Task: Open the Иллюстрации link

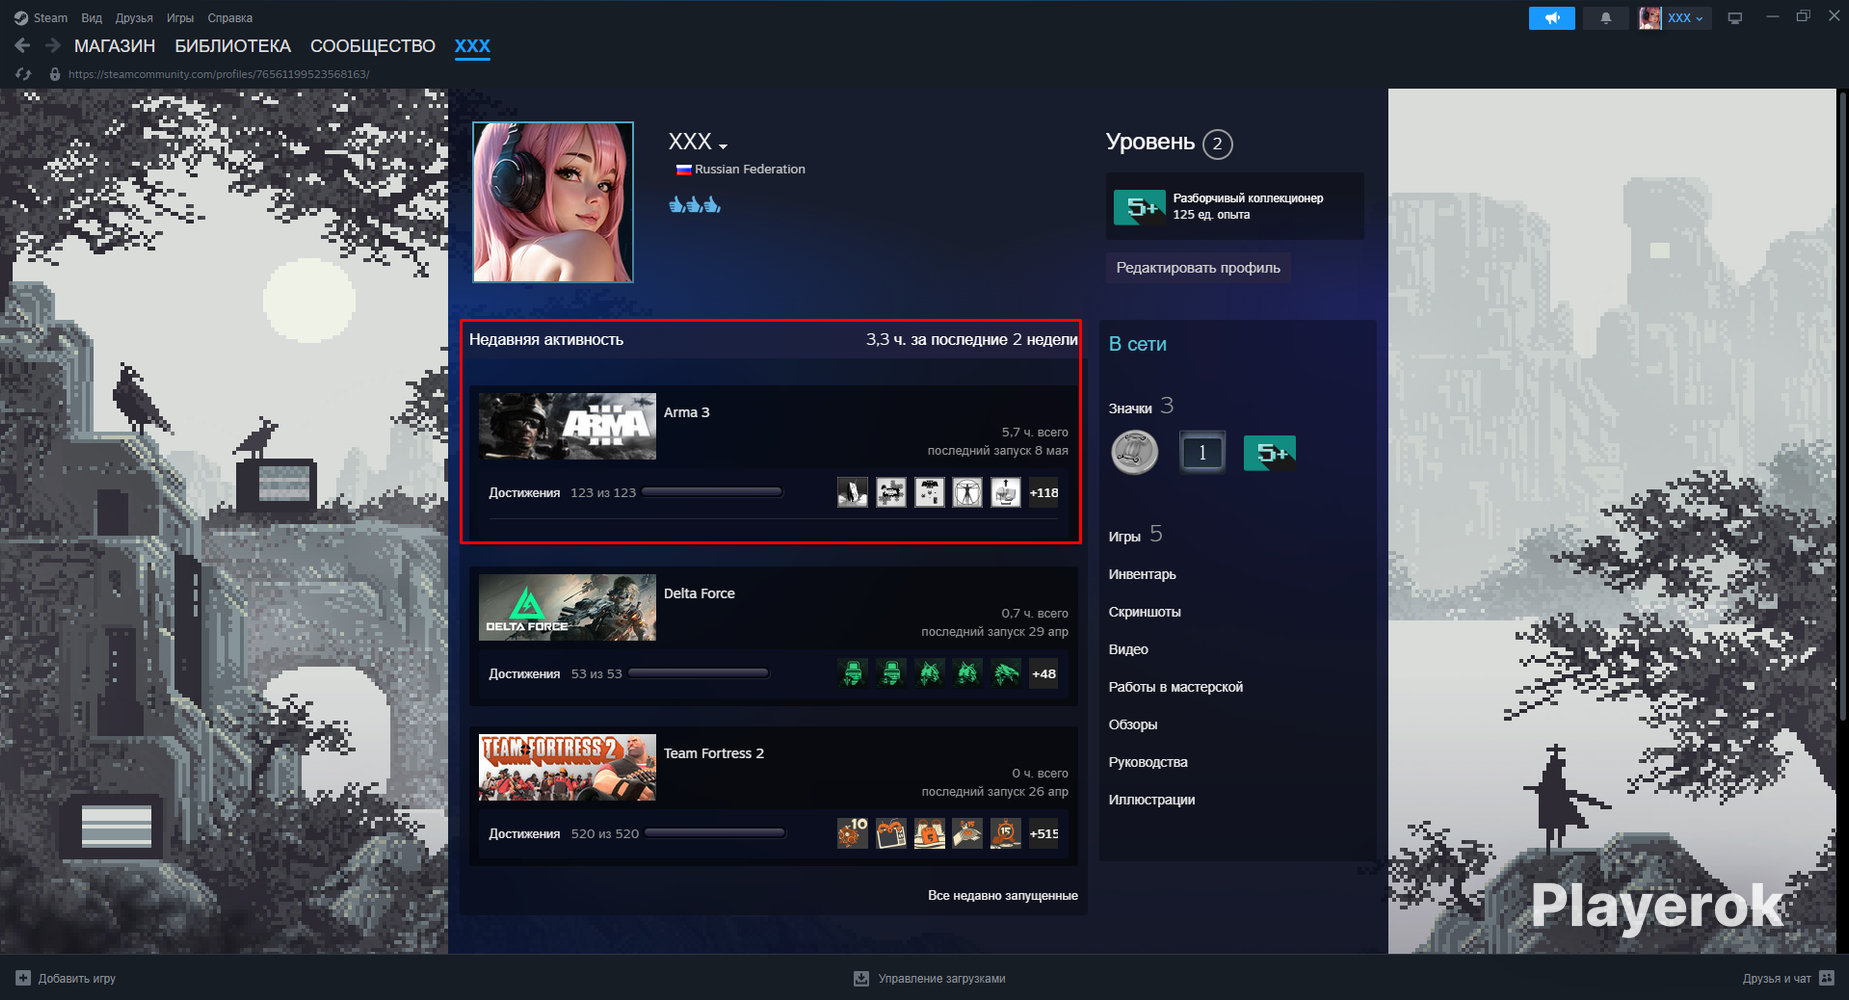Action: [x=1152, y=799]
